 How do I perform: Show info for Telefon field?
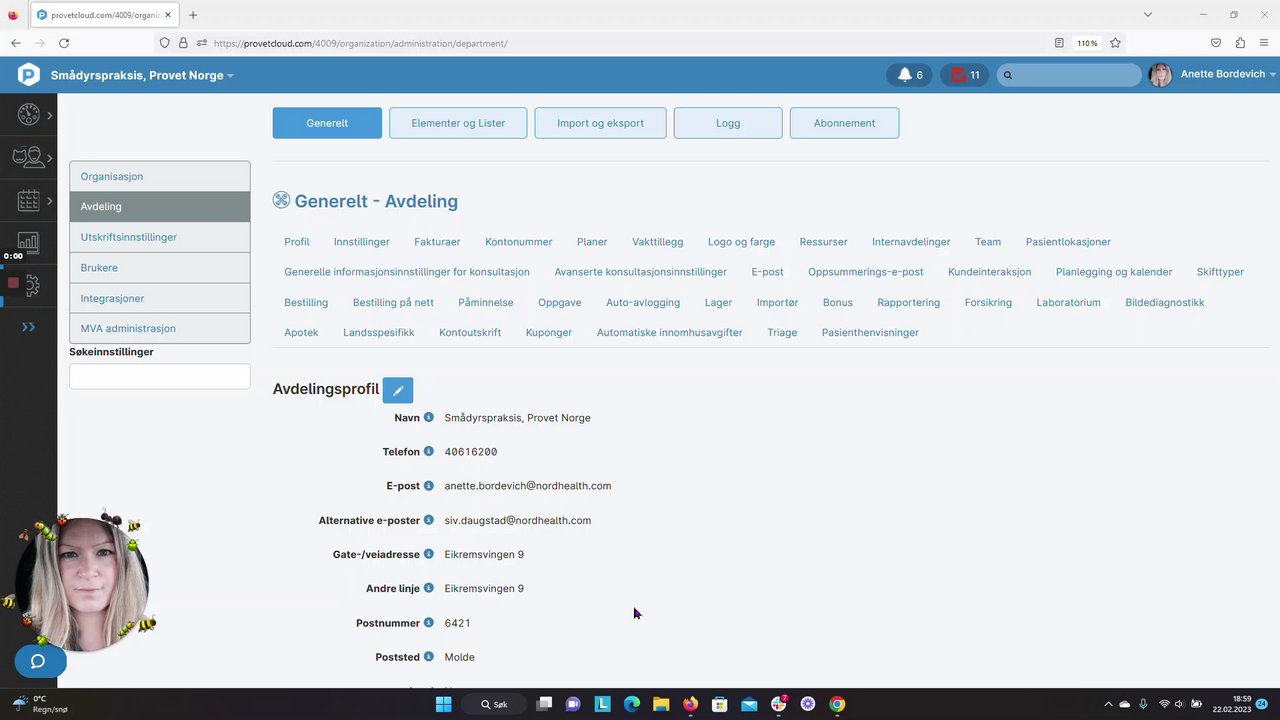point(428,451)
